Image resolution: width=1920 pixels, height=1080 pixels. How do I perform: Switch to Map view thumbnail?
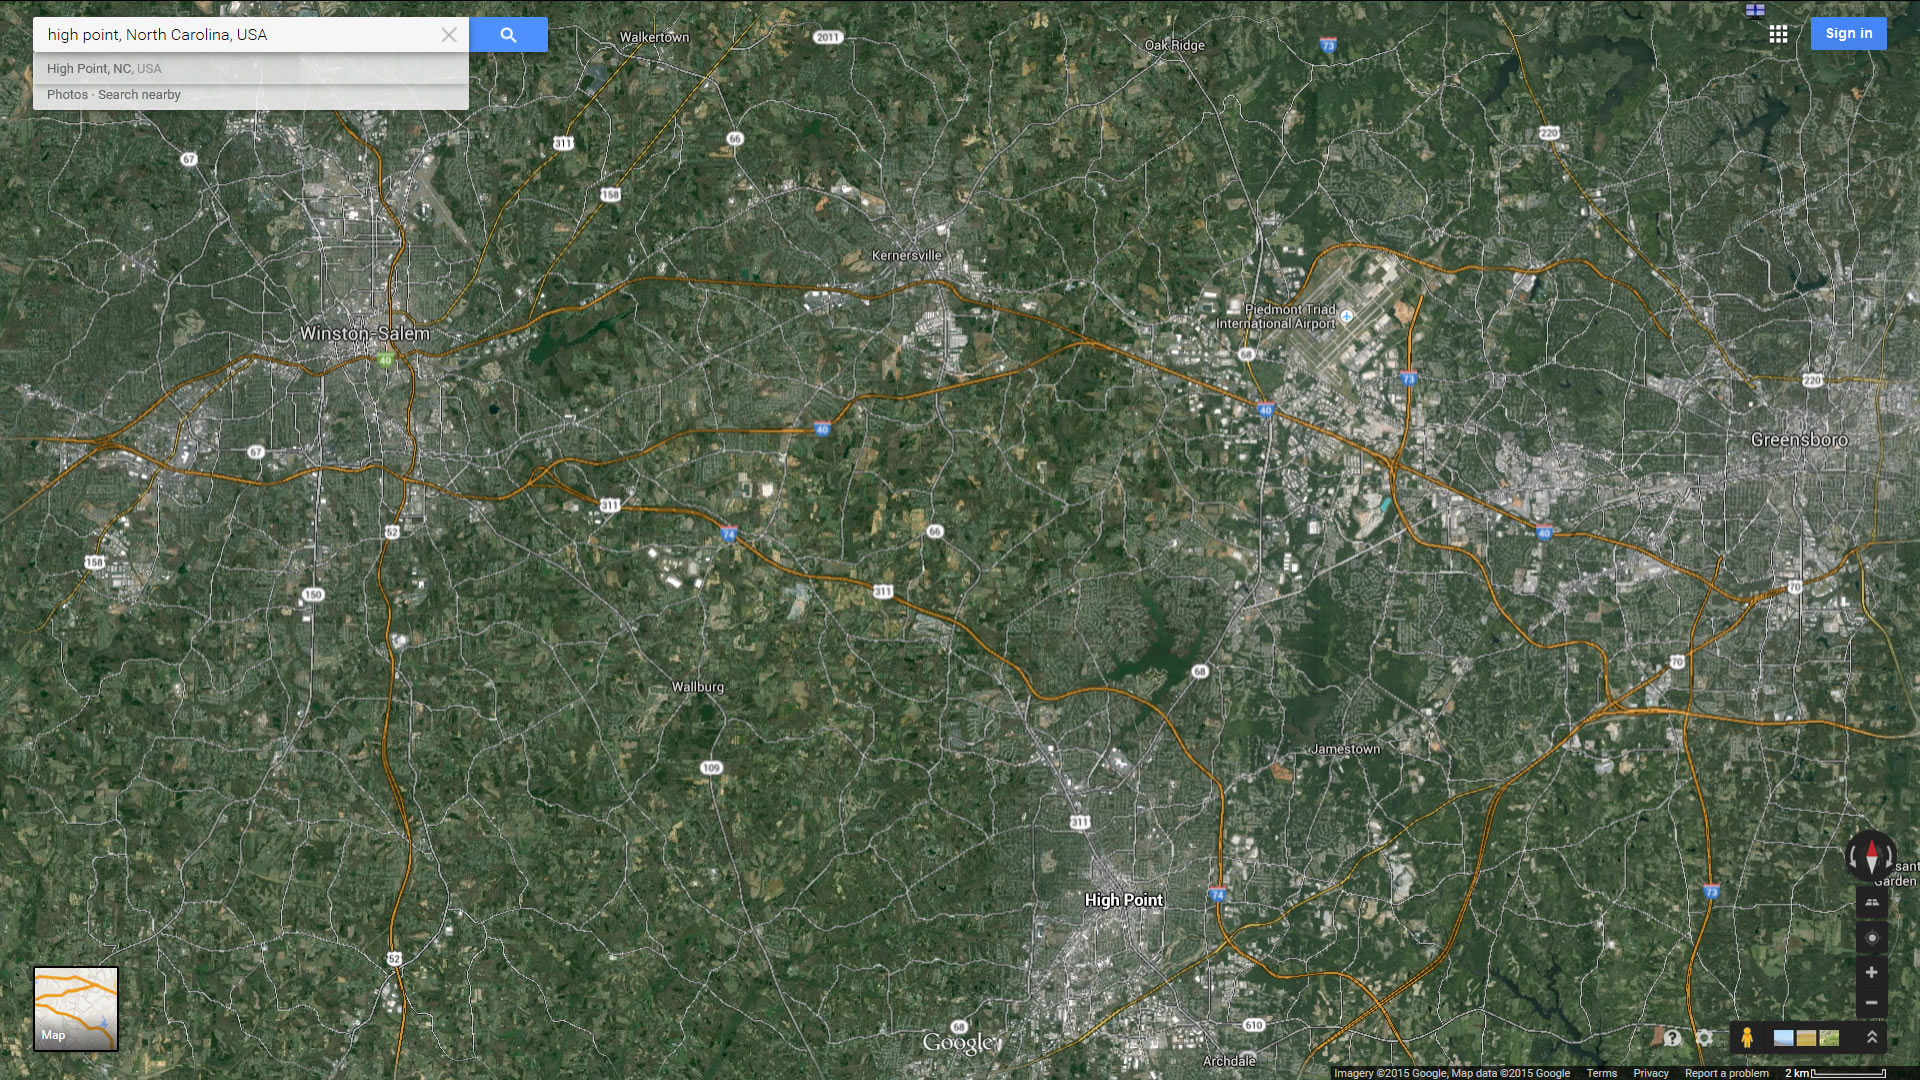click(x=76, y=1009)
